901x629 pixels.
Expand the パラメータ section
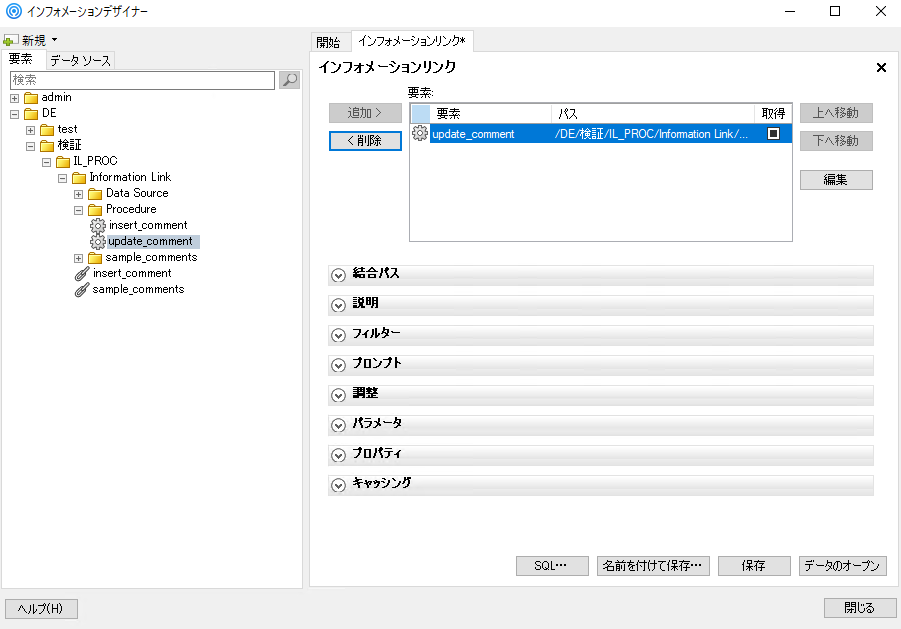pyautogui.click(x=338, y=425)
